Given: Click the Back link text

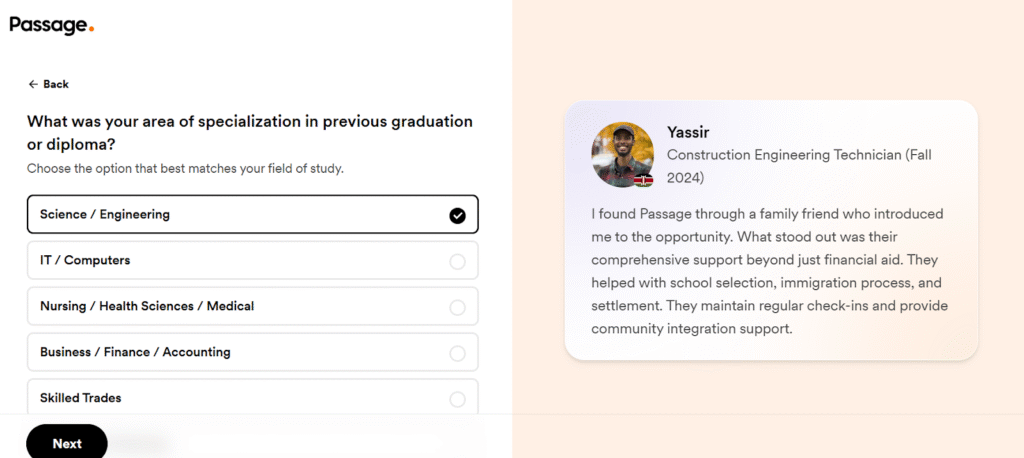Looking at the screenshot, I should click(x=56, y=84).
